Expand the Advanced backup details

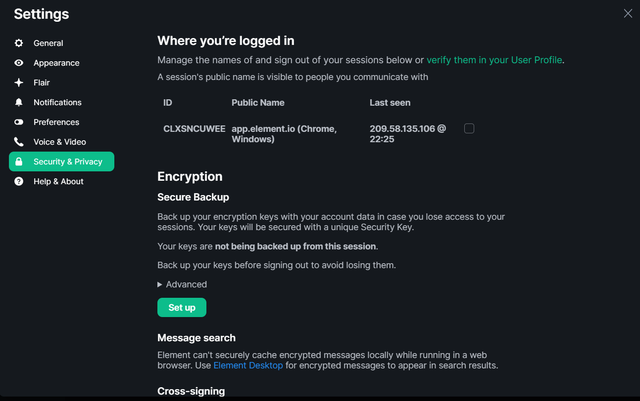pyautogui.click(x=182, y=284)
